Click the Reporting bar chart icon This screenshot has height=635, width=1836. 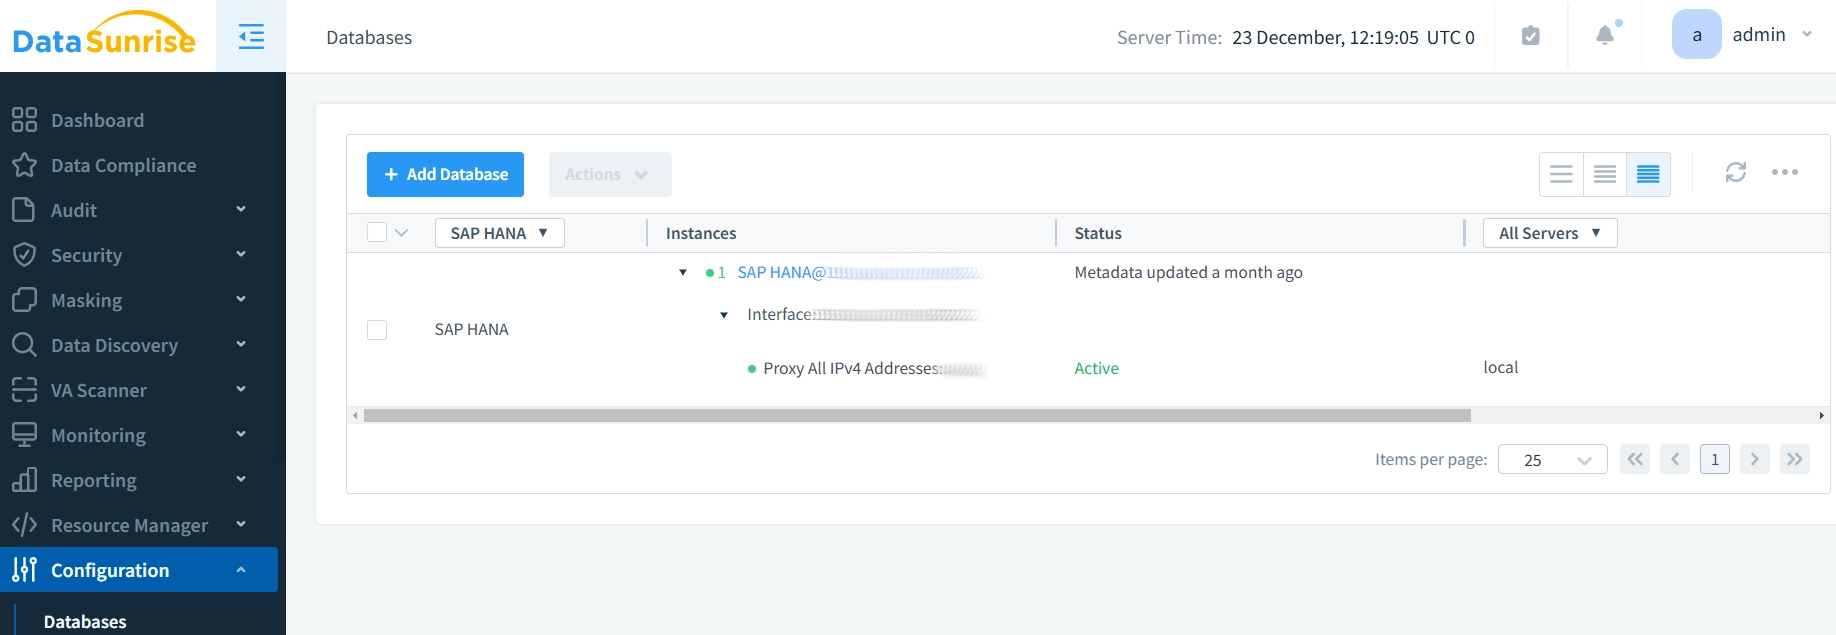[24, 480]
